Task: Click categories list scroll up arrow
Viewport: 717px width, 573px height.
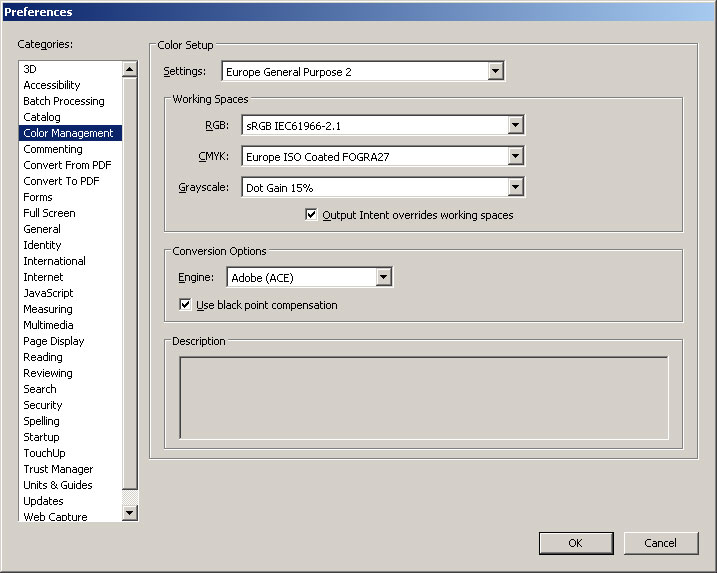Action: tap(130, 70)
